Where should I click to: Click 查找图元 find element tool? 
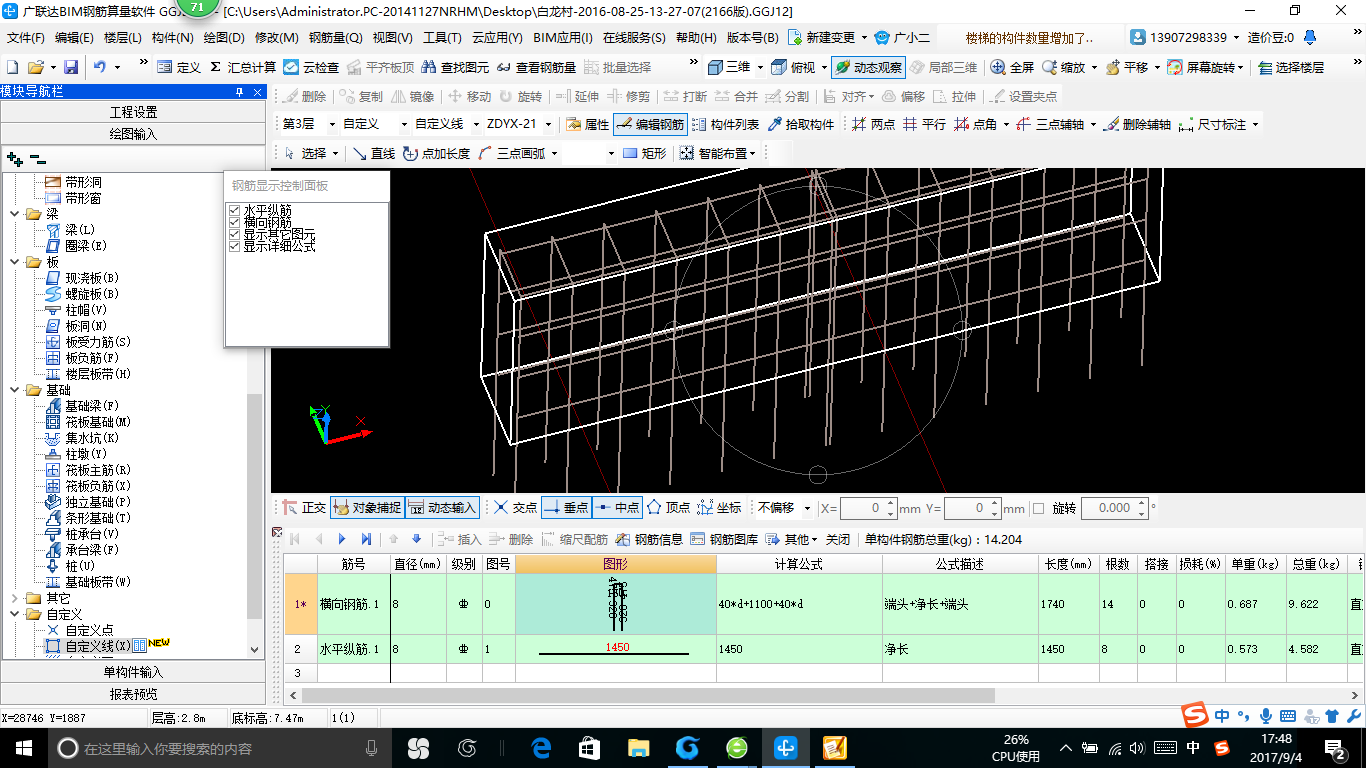tap(456, 67)
